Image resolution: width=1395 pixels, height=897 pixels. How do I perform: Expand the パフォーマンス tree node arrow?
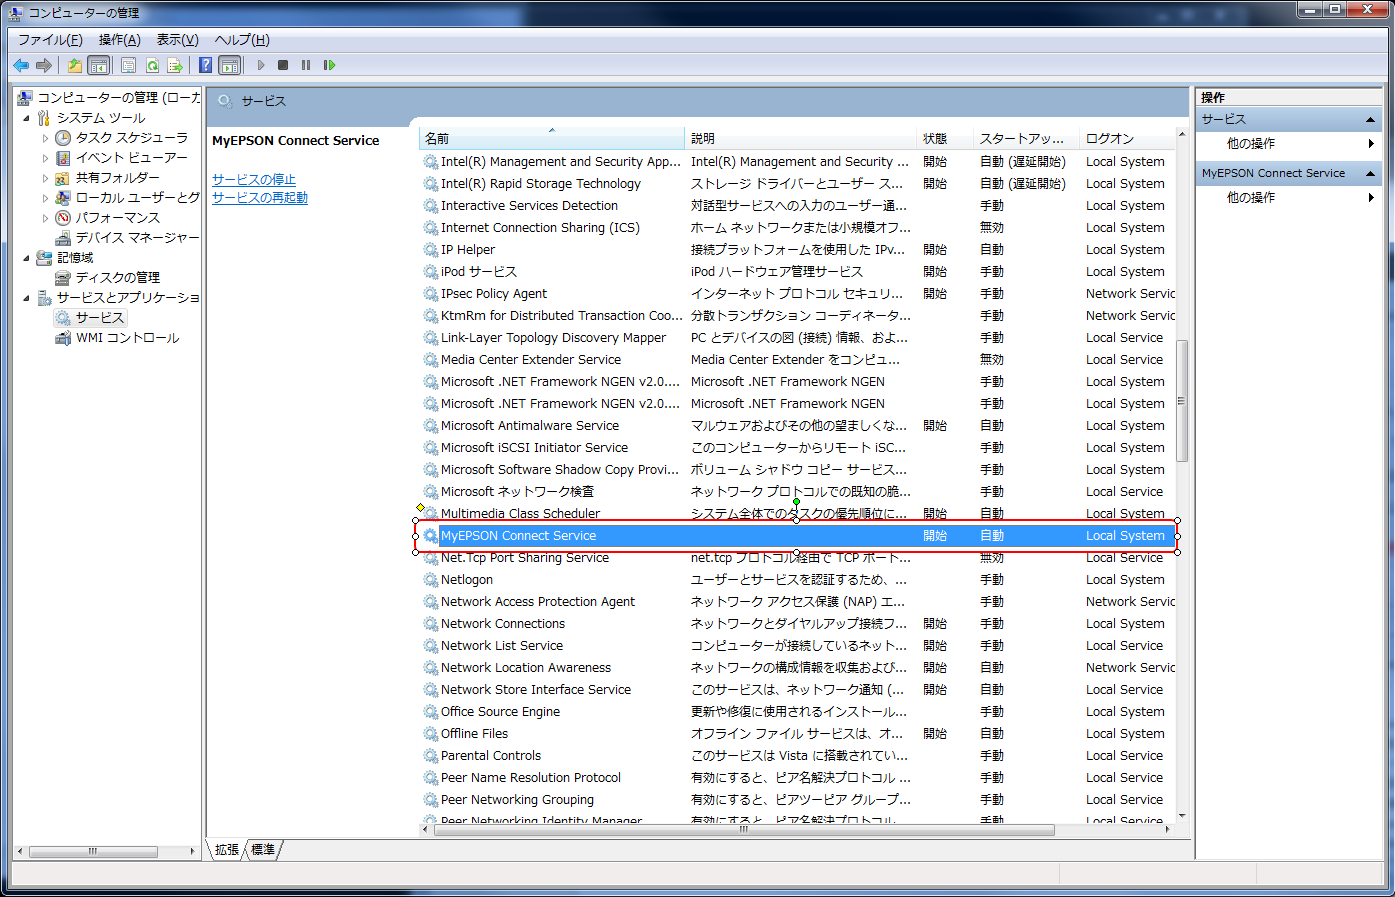(45, 218)
